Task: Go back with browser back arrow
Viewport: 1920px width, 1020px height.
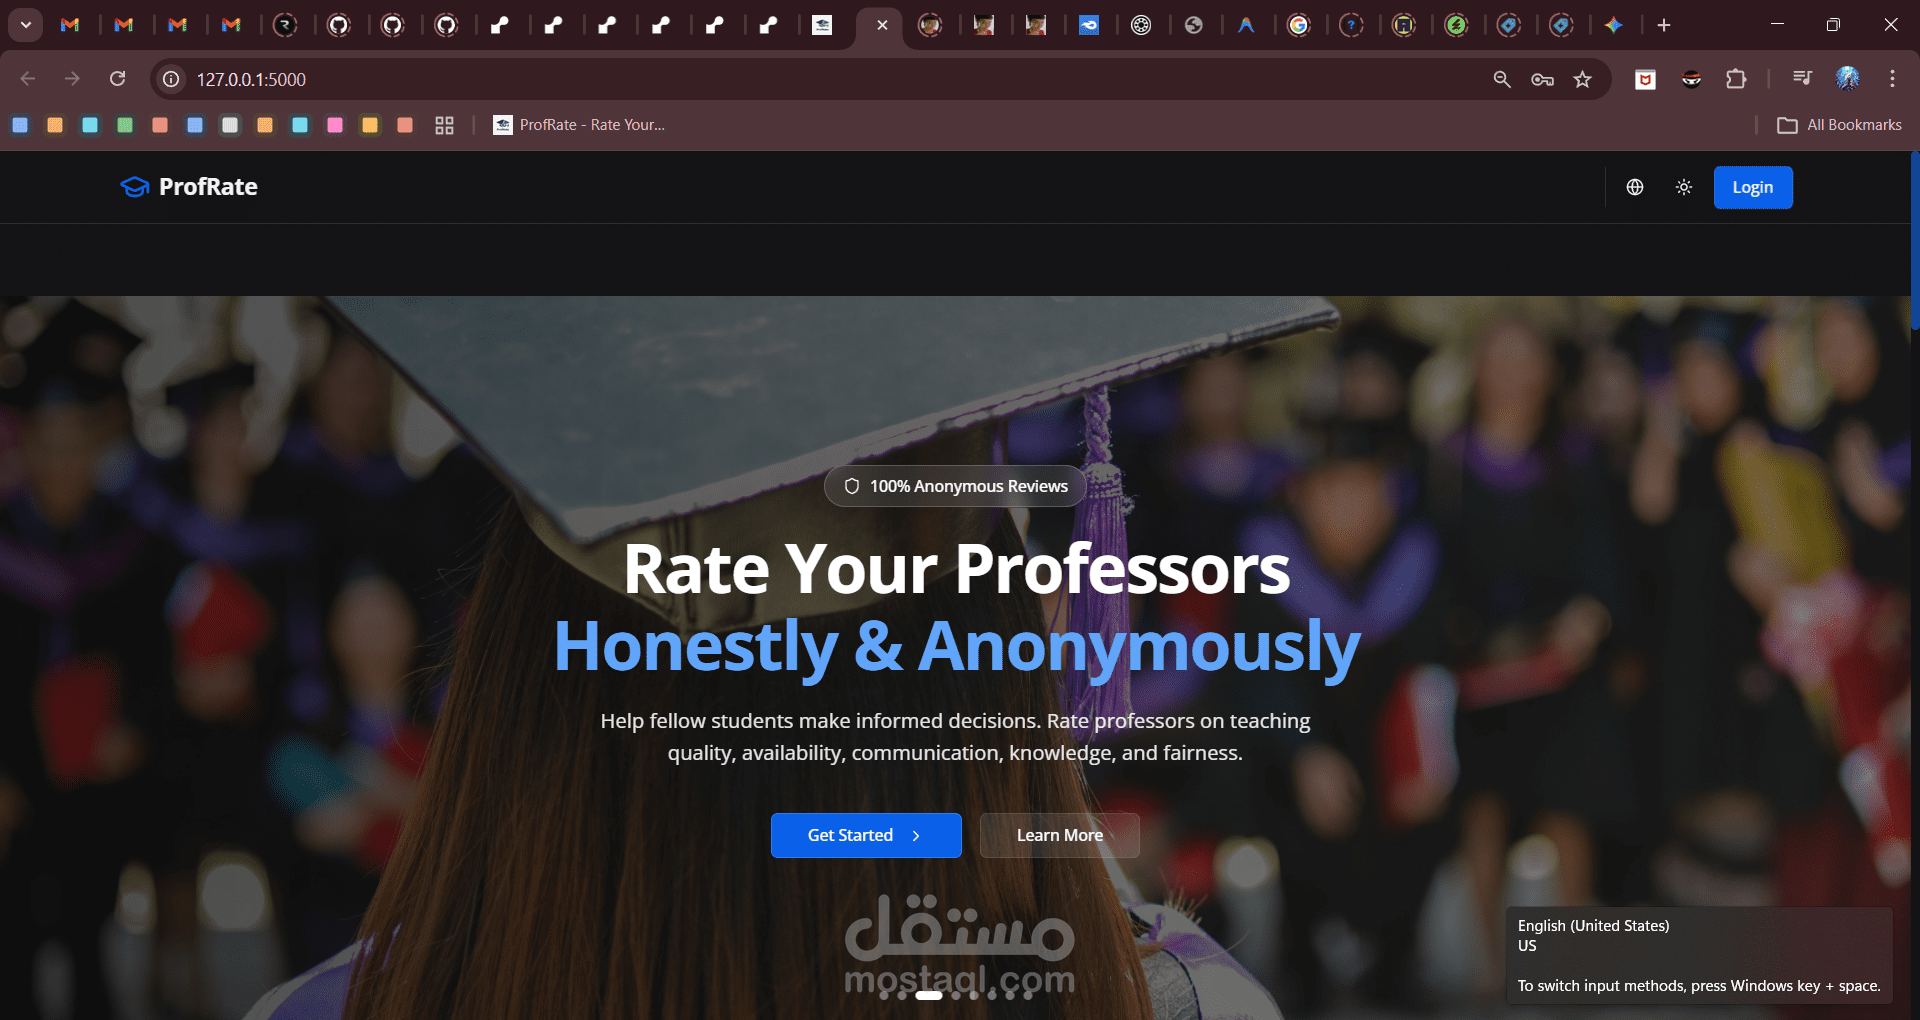Action: [x=28, y=79]
